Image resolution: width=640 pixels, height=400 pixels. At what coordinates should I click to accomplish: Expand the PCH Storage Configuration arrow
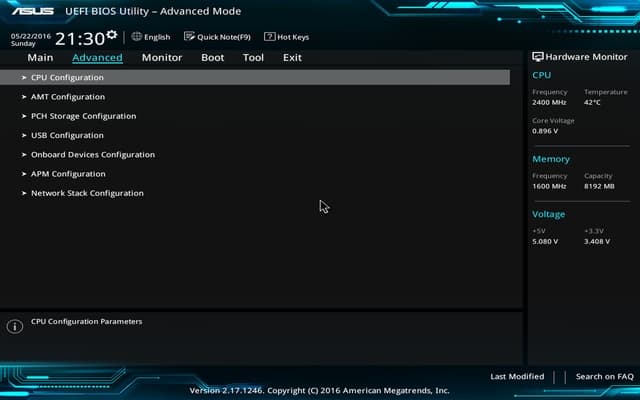24,116
